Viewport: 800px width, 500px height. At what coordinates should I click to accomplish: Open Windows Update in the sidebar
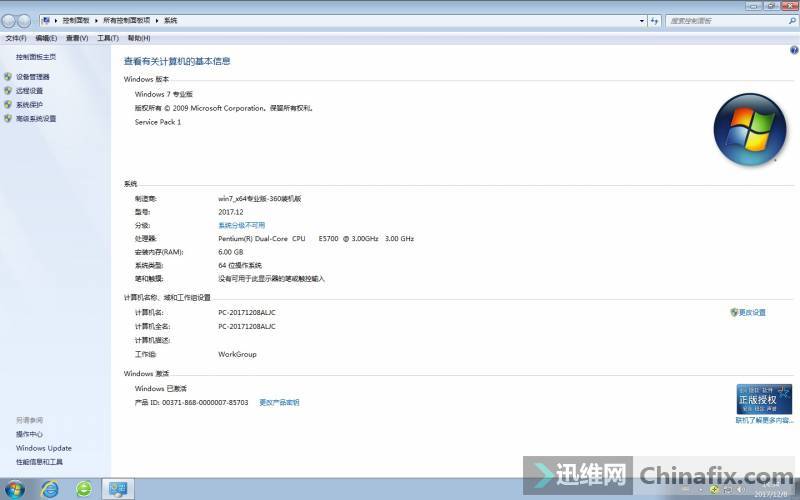click(x=43, y=448)
